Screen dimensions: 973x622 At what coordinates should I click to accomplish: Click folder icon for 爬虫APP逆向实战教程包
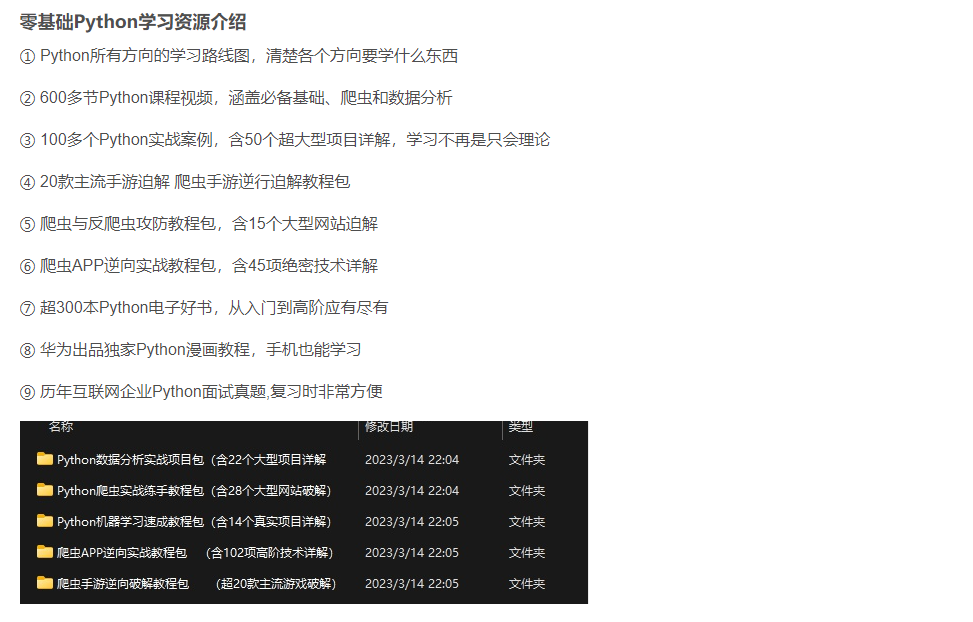(x=45, y=552)
